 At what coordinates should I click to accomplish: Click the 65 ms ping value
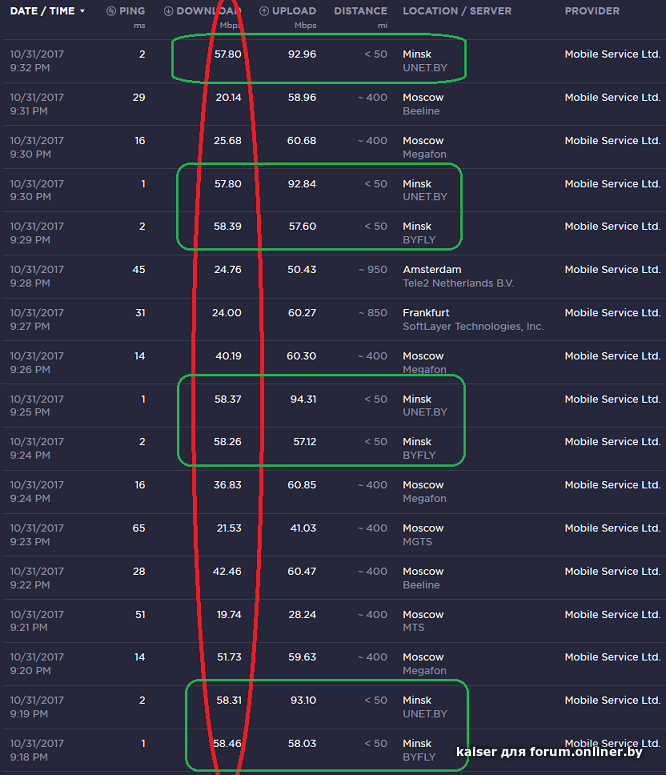(138, 528)
